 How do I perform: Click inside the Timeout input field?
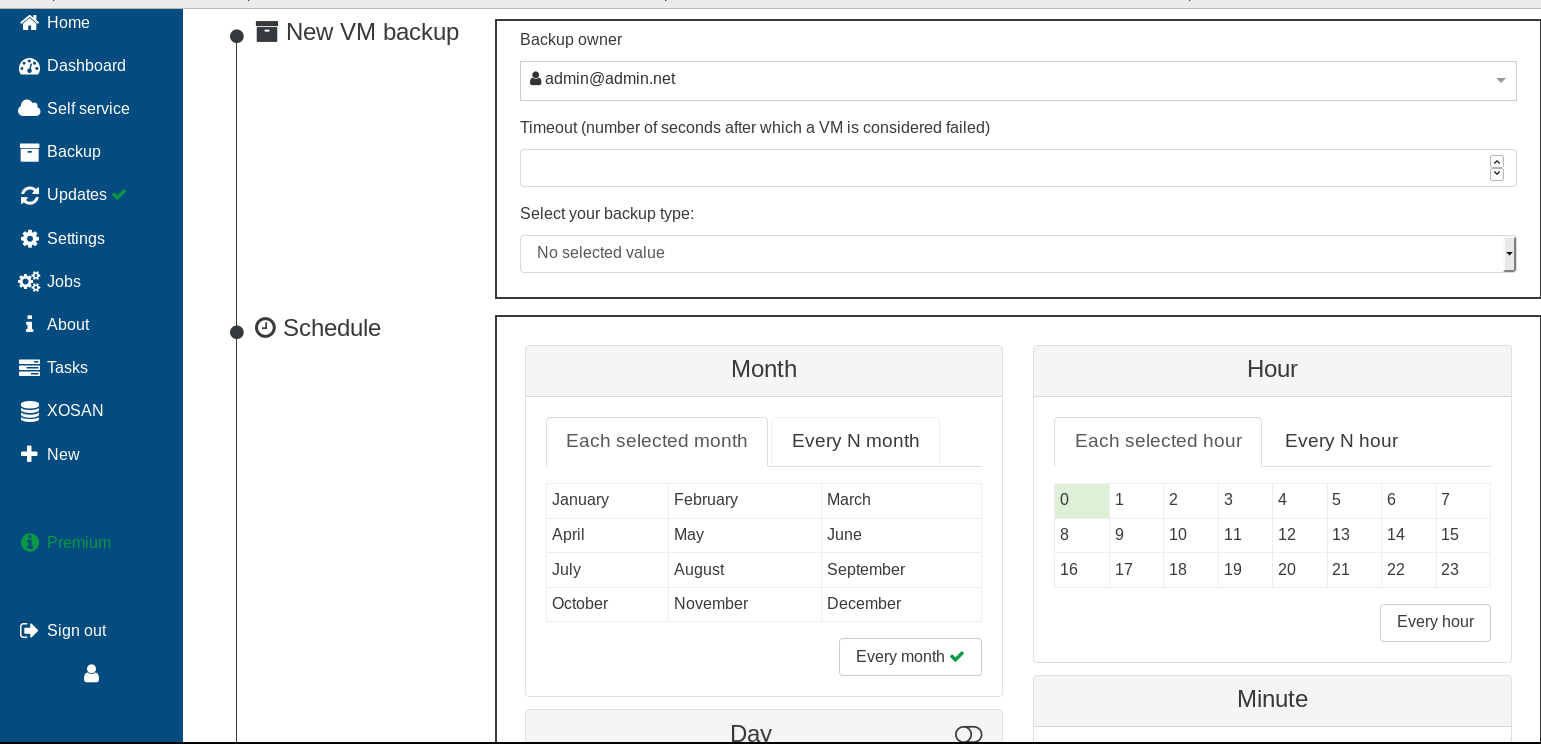(1005, 168)
